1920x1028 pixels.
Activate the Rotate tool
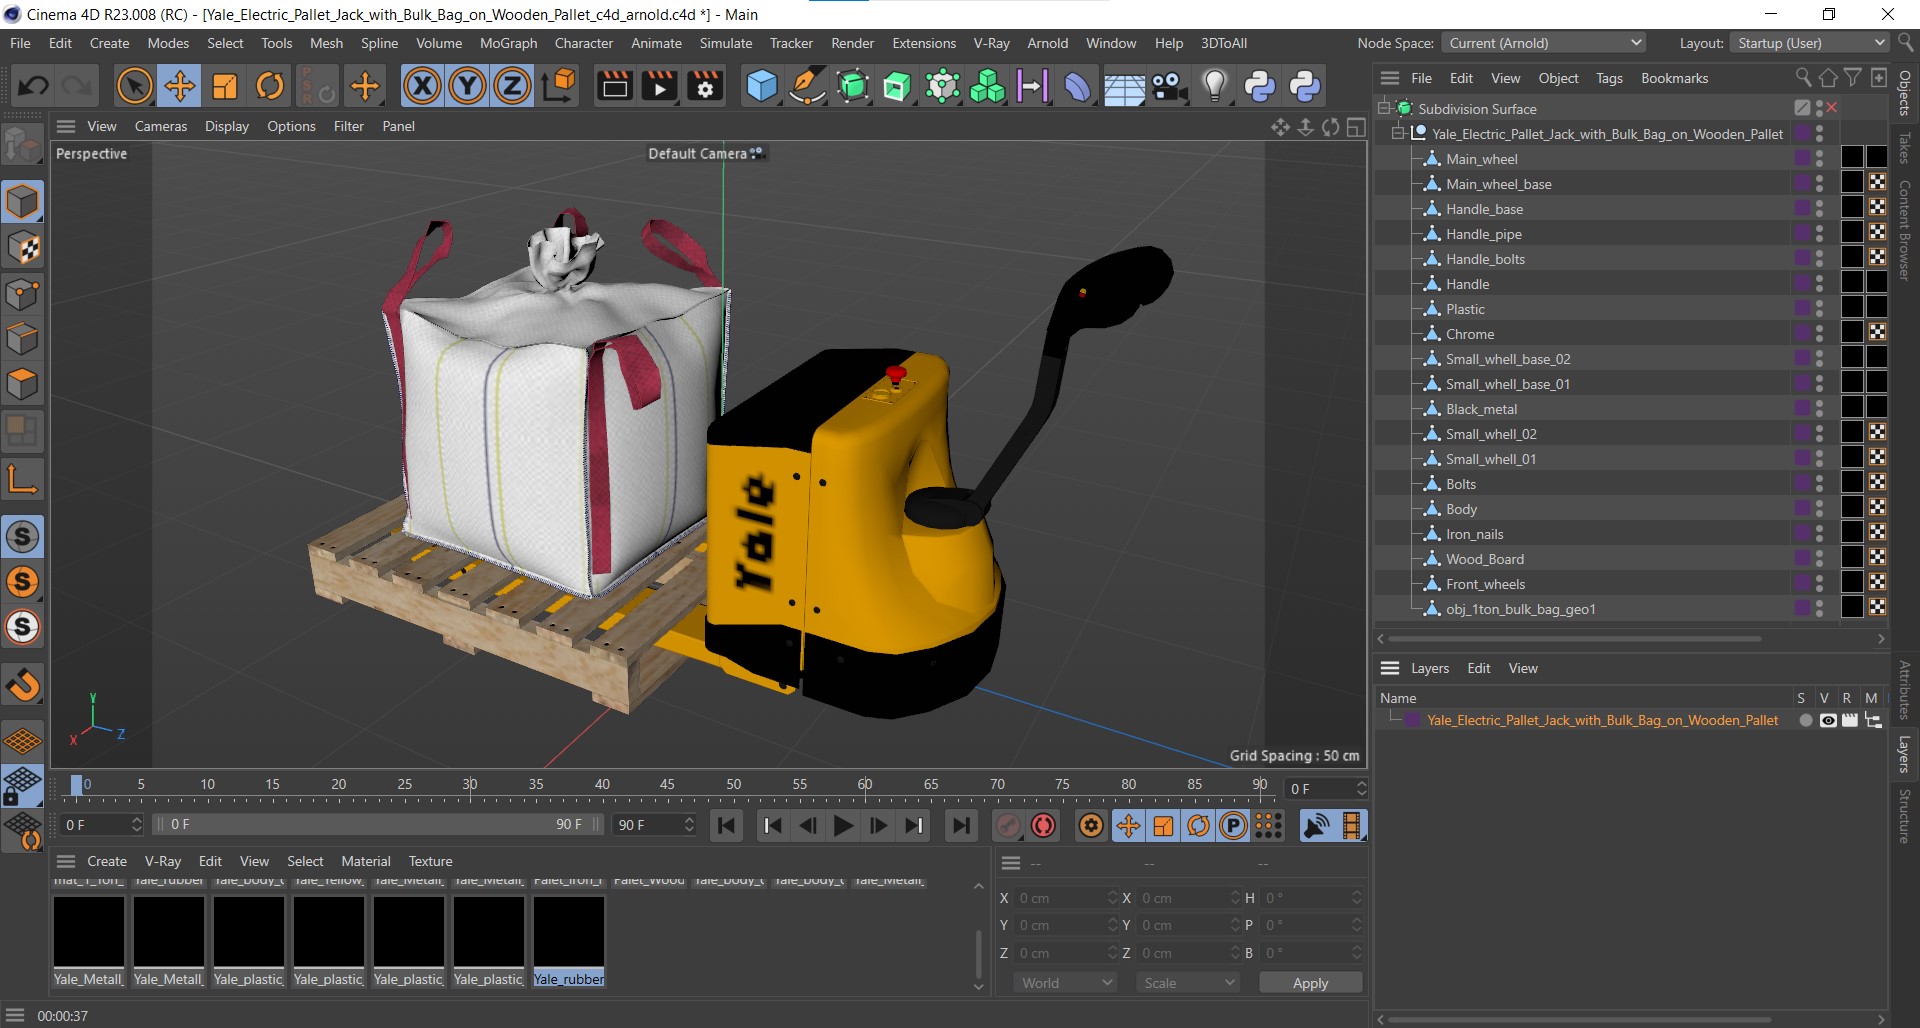point(270,86)
